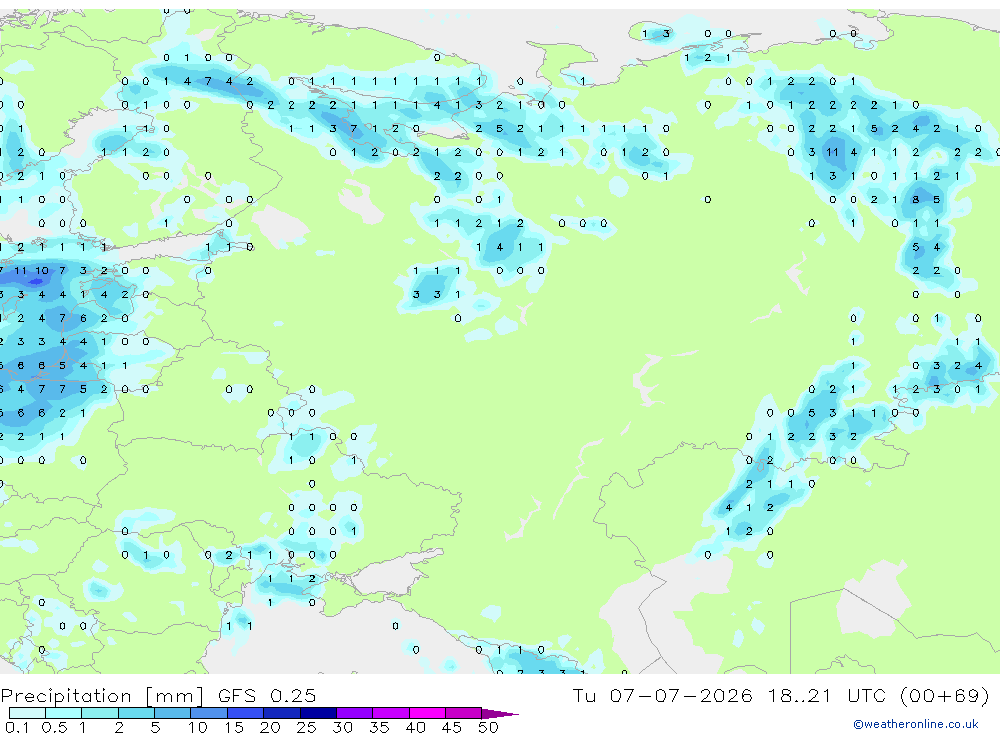Click the 35–40 mm purple legend swatch
The image size is (1000, 733).
391,713
